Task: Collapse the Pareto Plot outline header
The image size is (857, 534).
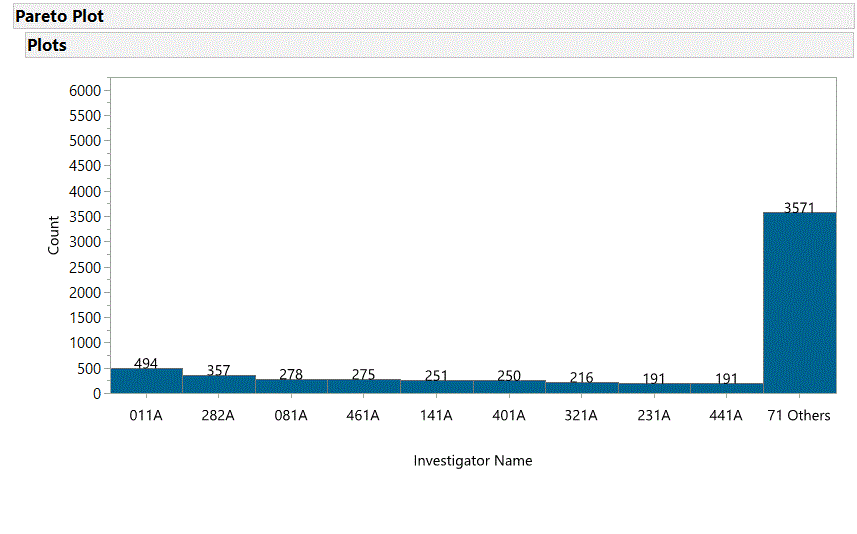Action: tap(433, 16)
